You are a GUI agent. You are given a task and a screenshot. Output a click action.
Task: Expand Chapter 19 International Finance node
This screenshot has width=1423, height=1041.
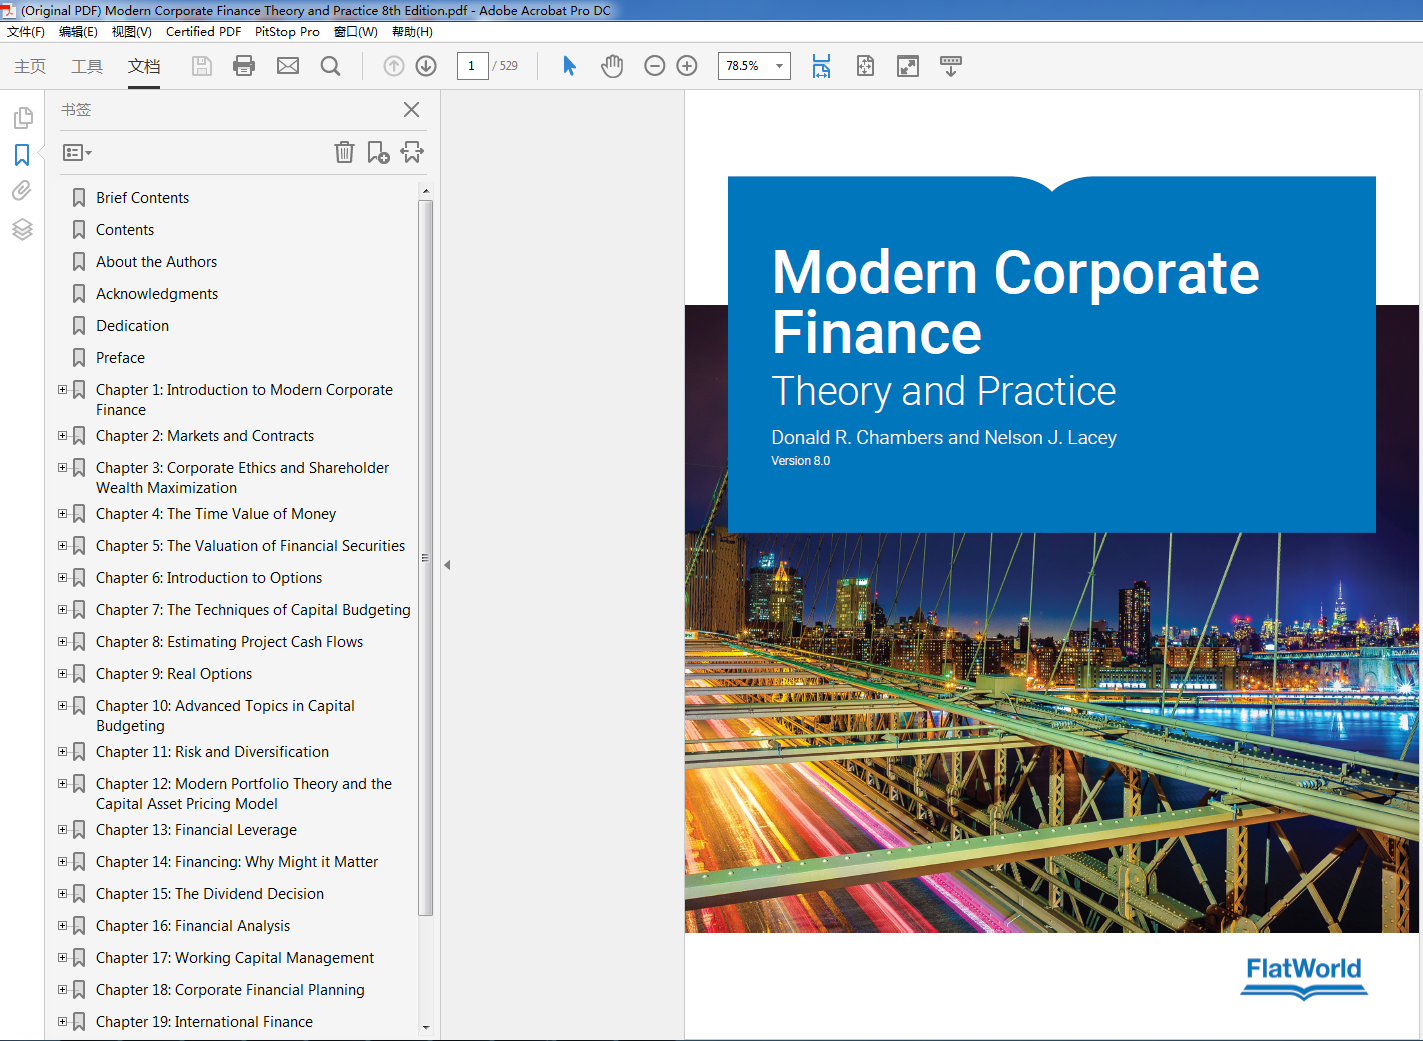point(62,1021)
